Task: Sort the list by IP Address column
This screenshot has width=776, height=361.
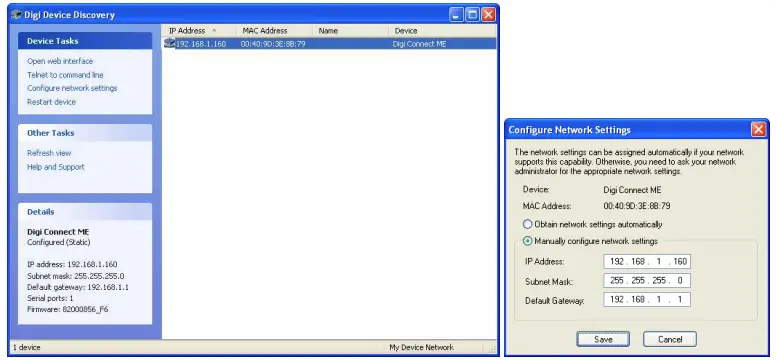Action: click(199, 31)
